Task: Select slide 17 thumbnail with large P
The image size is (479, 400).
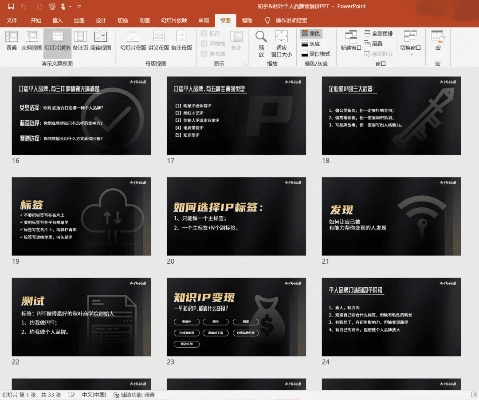Action: (x=236, y=115)
